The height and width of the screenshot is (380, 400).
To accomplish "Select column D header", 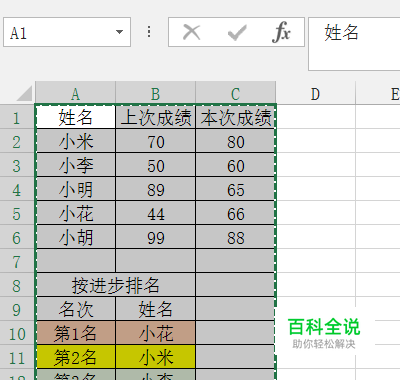I will pyautogui.click(x=315, y=94).
